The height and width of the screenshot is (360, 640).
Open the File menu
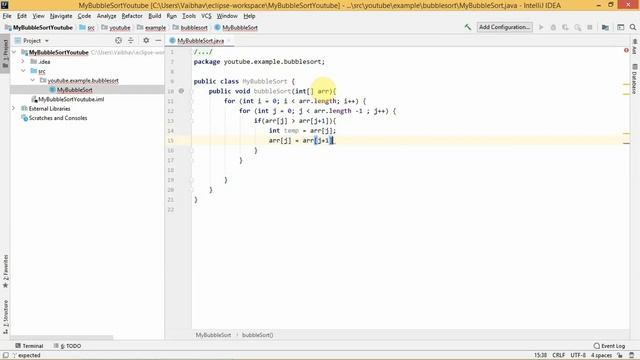(7, 16)
